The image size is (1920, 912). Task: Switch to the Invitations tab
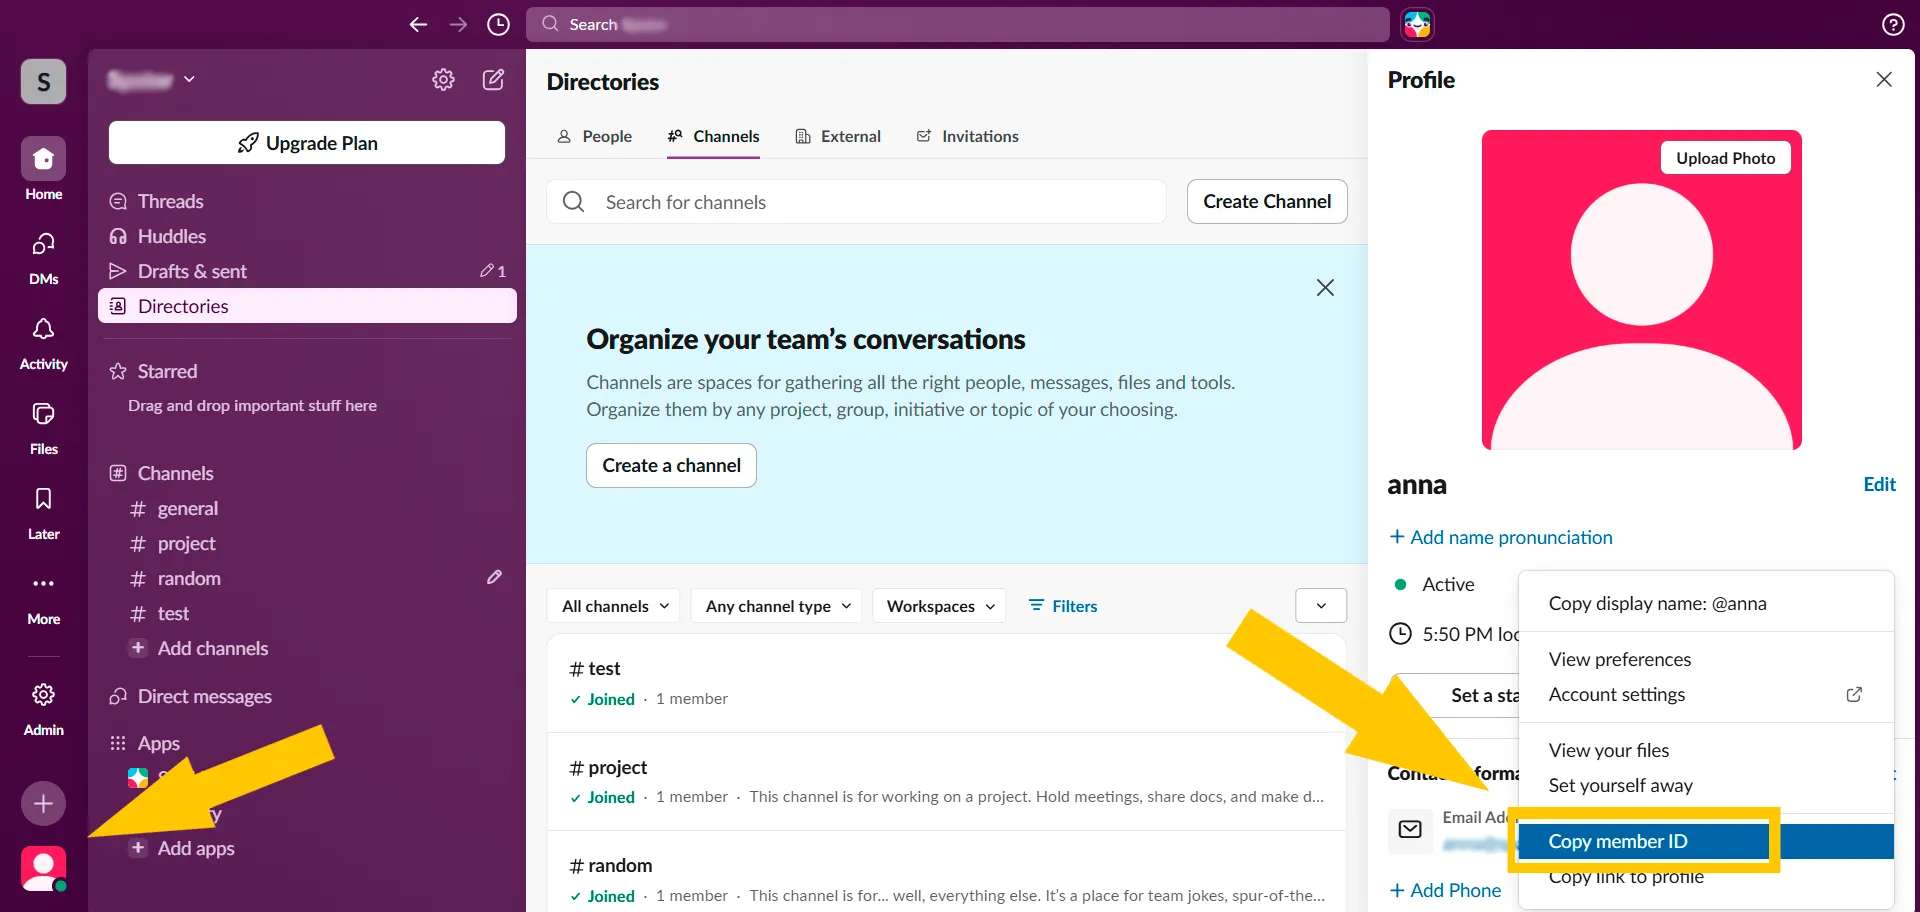tap(968, 136)
